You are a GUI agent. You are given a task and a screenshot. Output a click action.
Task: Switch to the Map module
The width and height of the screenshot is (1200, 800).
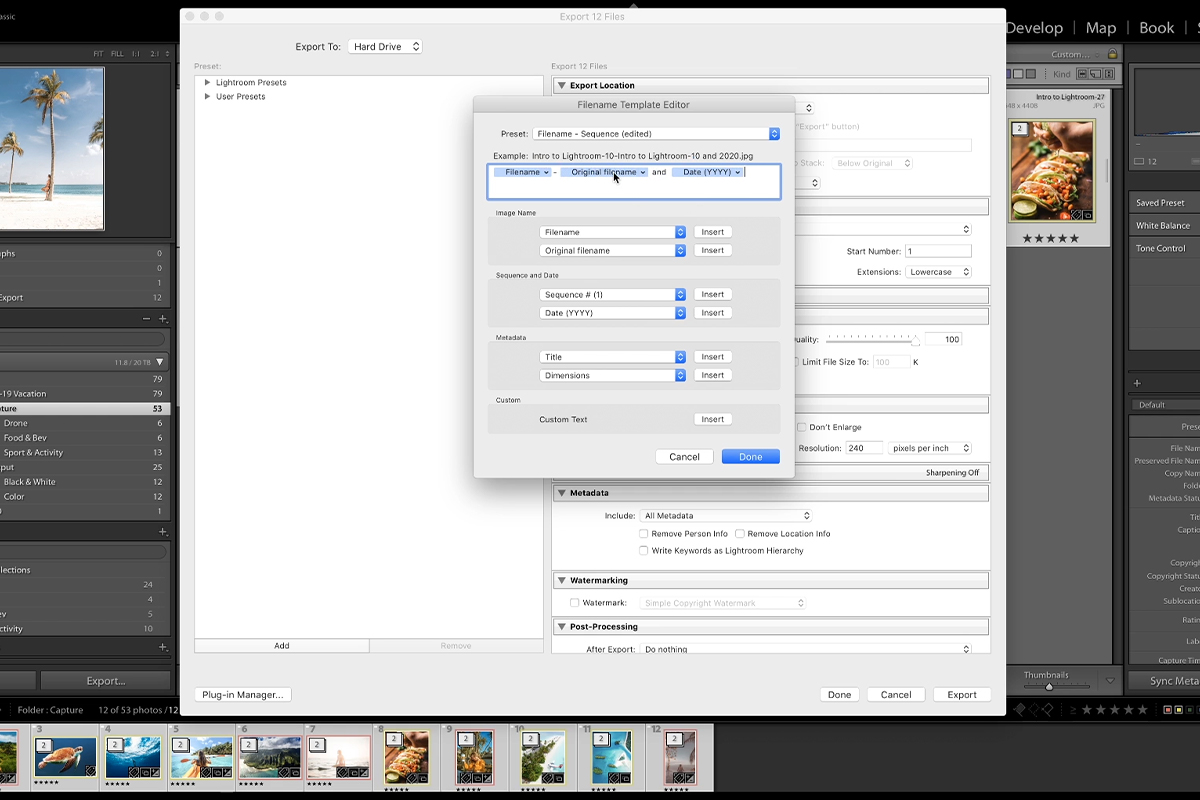coord(1100,27)
